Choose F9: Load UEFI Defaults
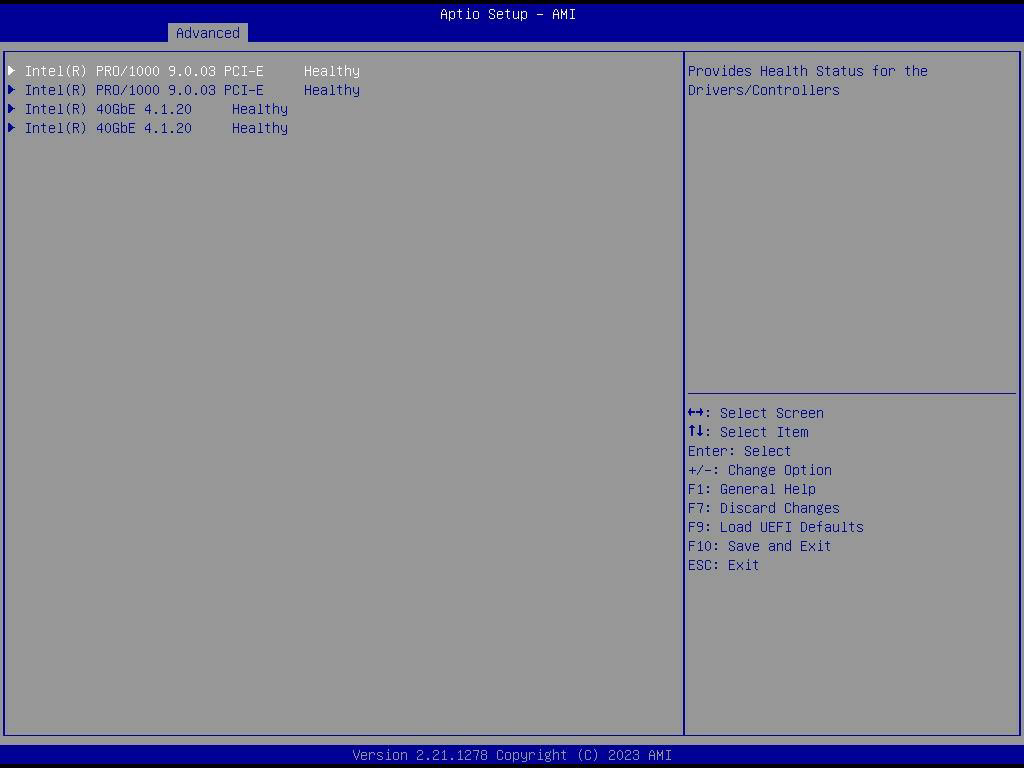The height and width of the screenshot is (768, 1024). point(775,527)
